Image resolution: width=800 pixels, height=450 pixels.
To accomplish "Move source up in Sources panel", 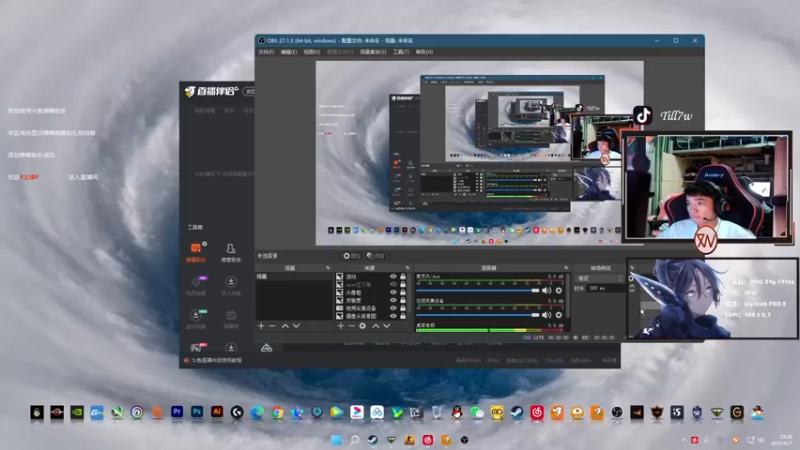I will tap(376, 326).
